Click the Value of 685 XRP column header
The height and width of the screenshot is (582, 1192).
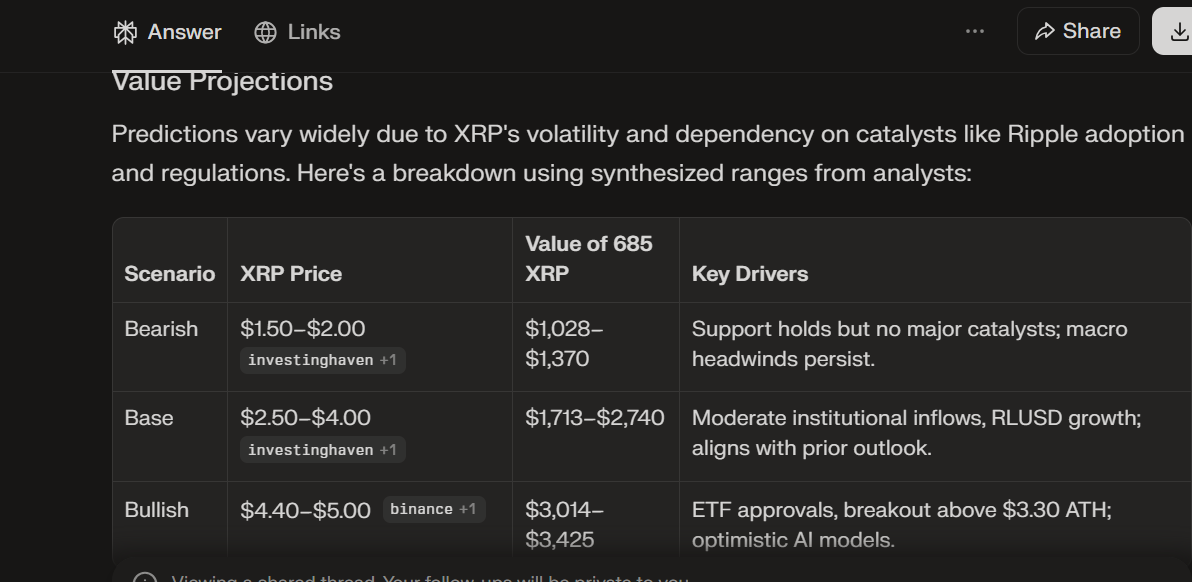coord(587,258)
